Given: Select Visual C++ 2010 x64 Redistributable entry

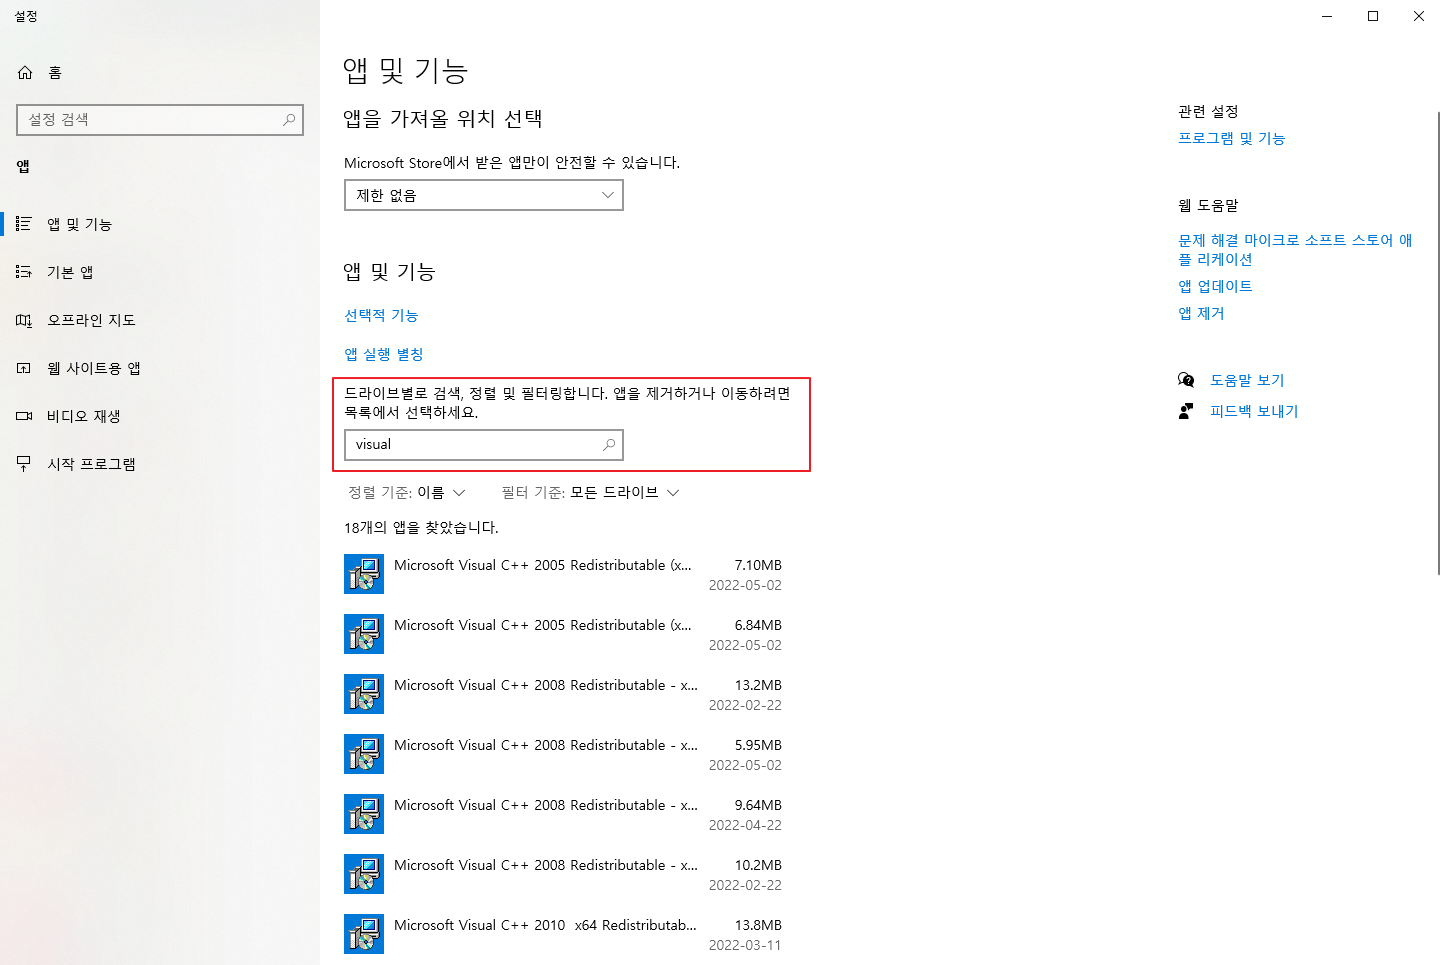Looking at the screenshot, I should [x=564, y=934].
